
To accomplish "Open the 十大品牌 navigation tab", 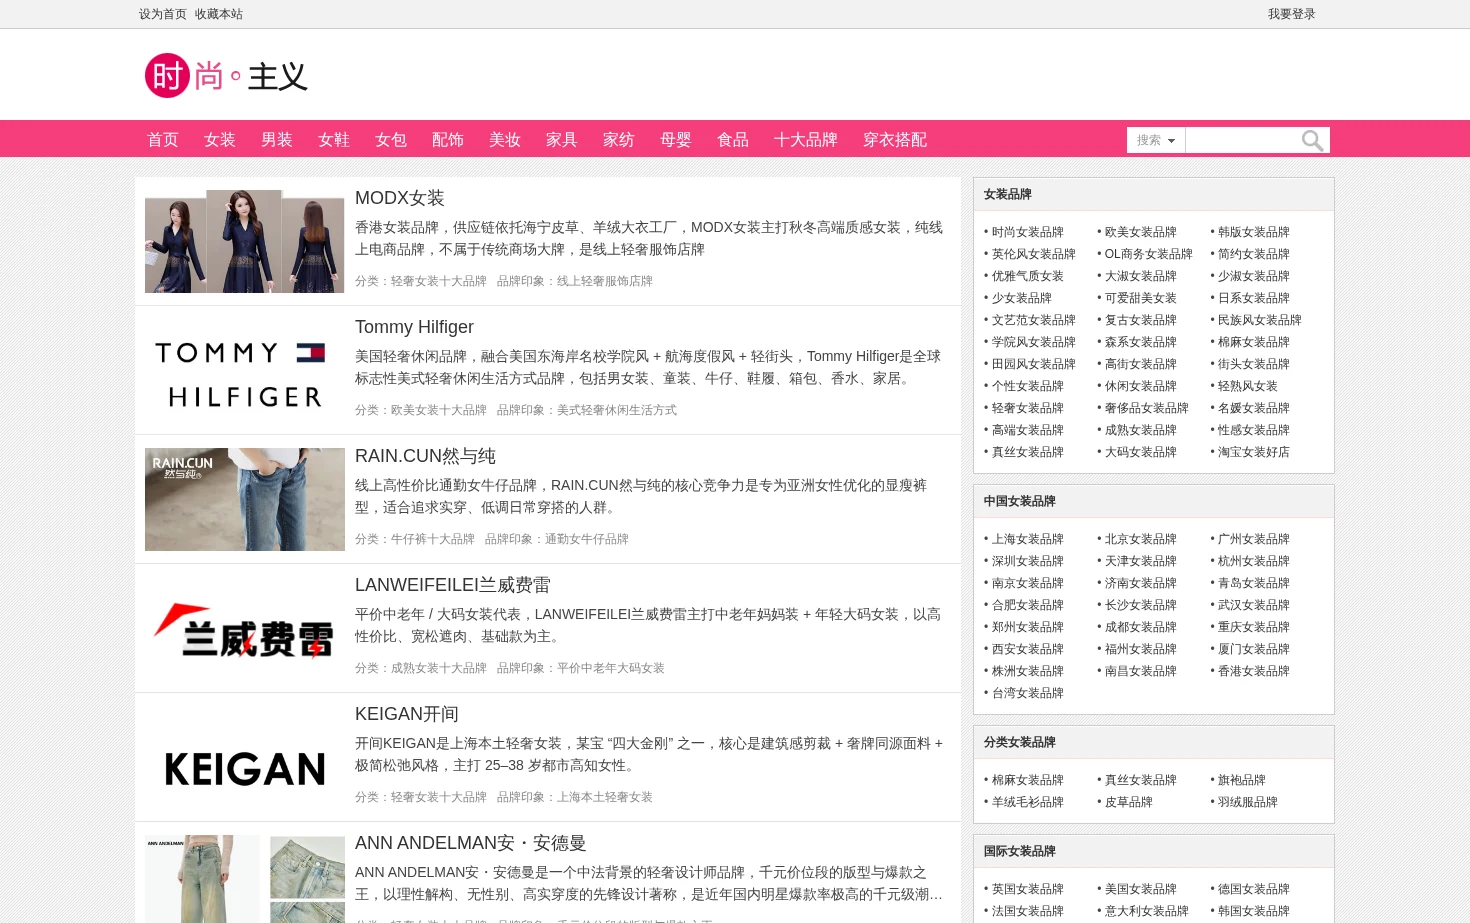I will tap(806, 140).
